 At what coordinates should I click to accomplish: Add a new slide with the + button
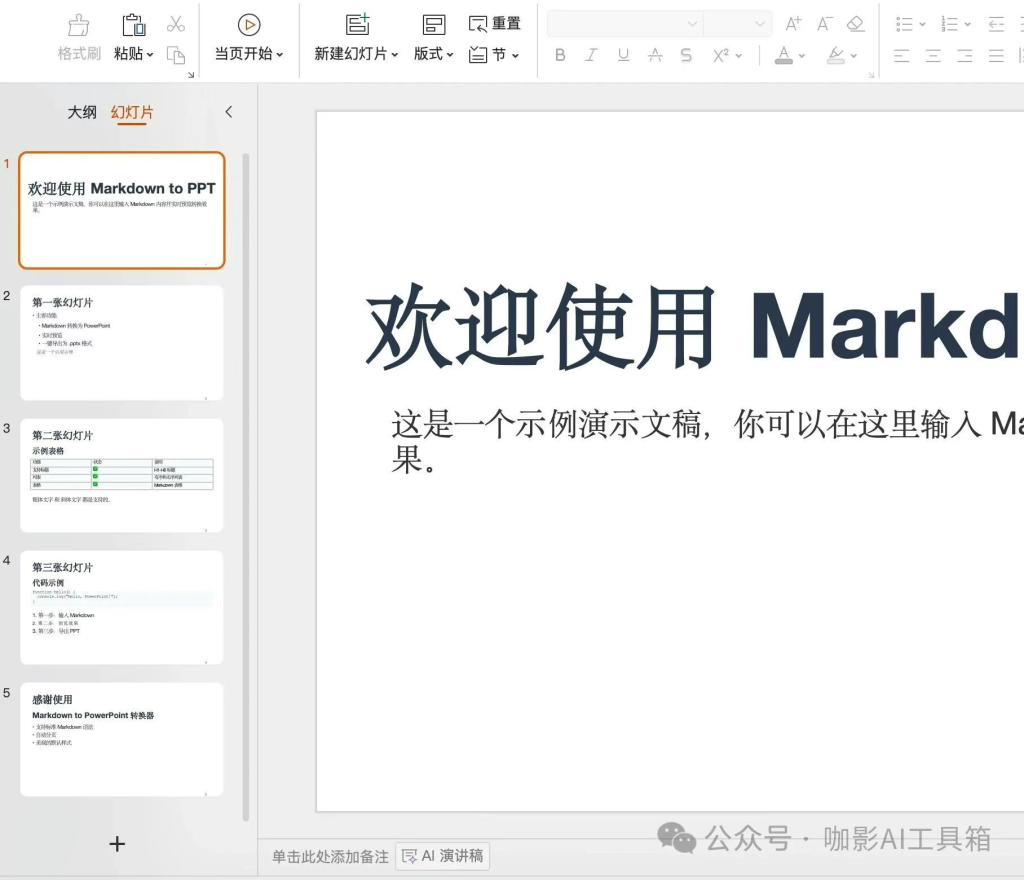[117, 844]
